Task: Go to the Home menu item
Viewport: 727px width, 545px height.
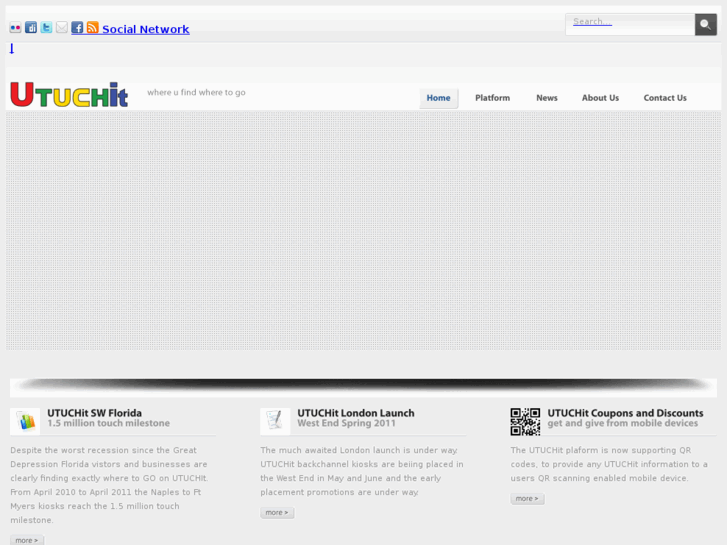Action: coord(439,98)
